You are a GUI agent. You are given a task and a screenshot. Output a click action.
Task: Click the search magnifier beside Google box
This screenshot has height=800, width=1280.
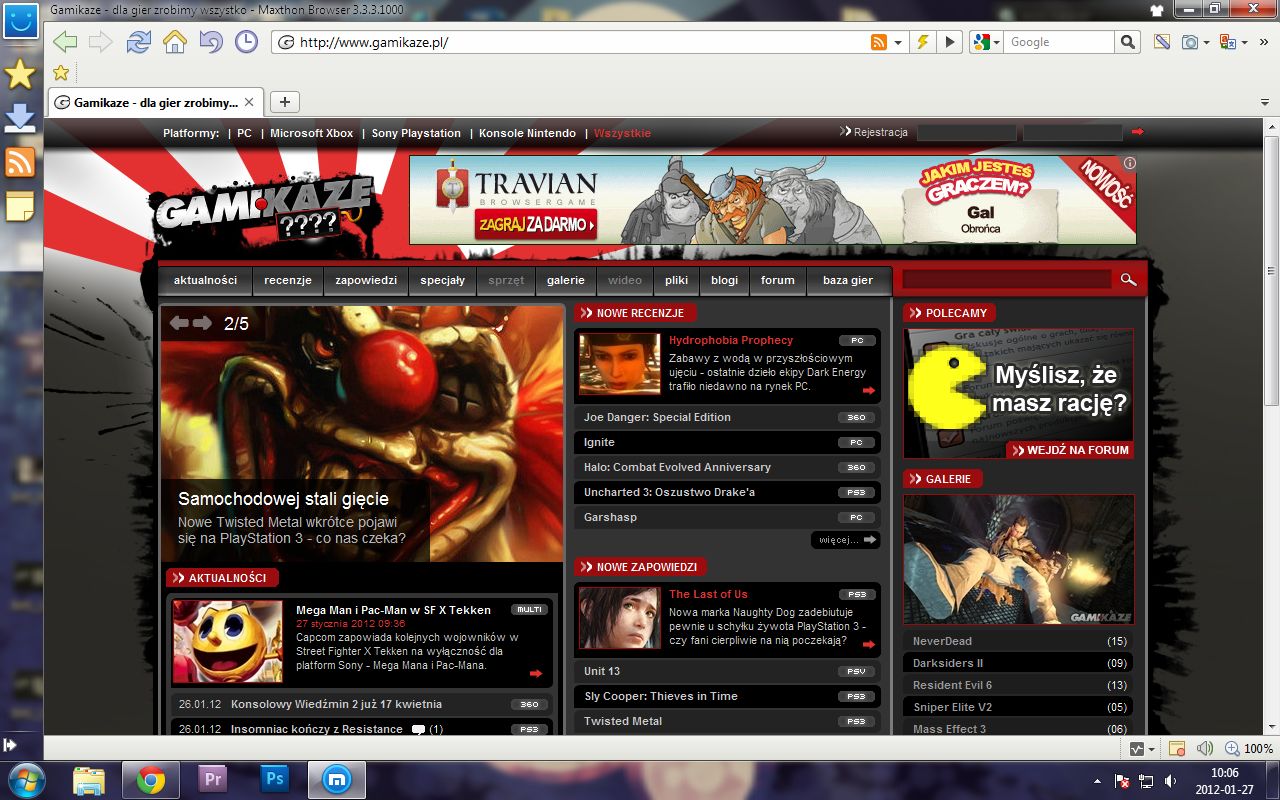coord(1128,42)
